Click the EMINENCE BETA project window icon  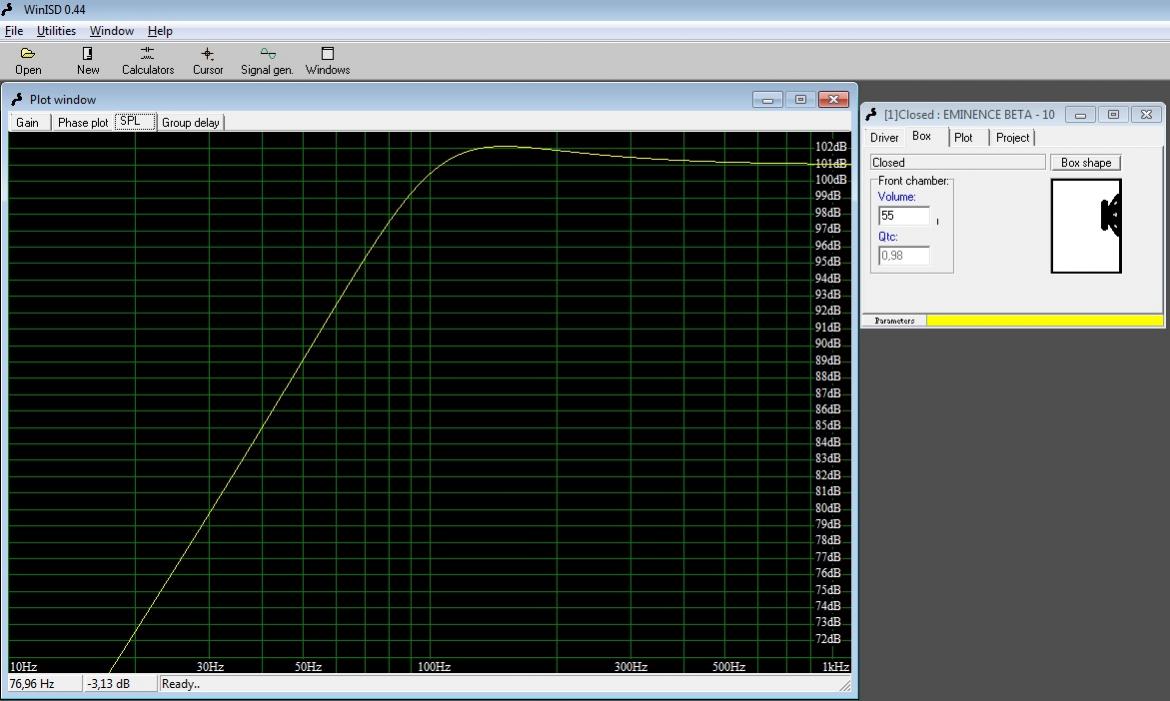[871, 114]
